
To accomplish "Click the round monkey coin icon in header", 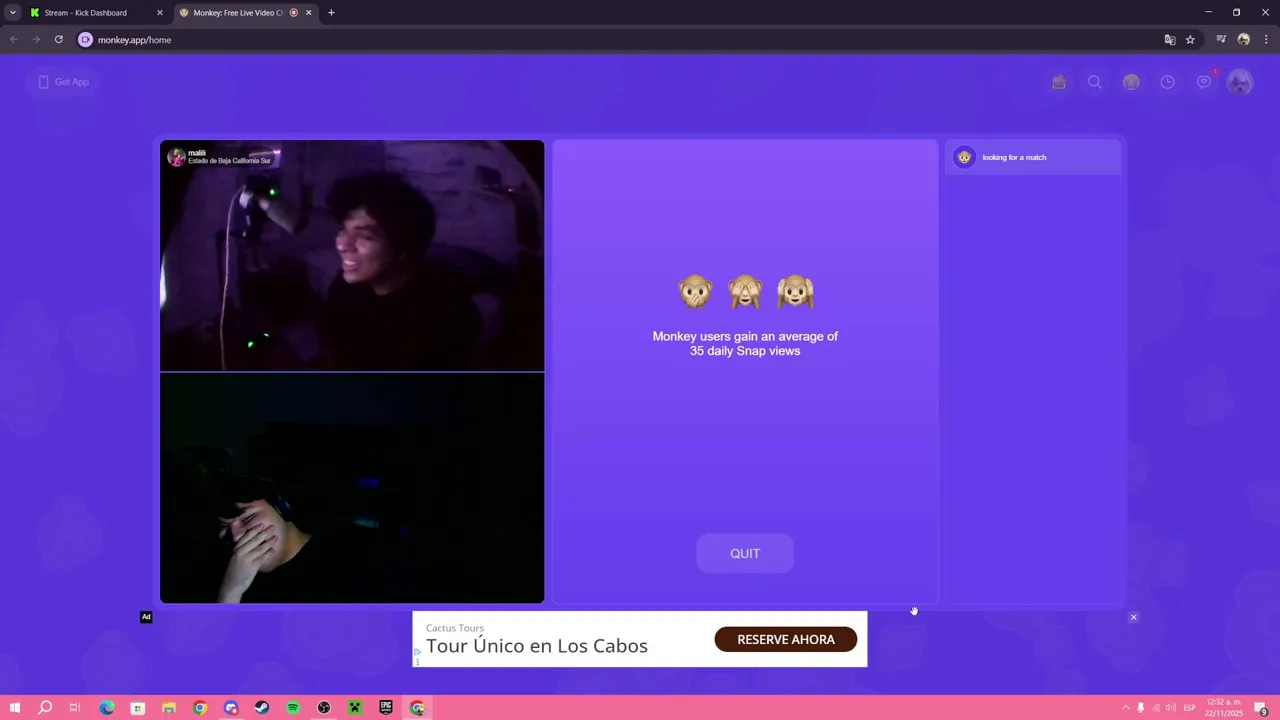I will coord(1131,82).
